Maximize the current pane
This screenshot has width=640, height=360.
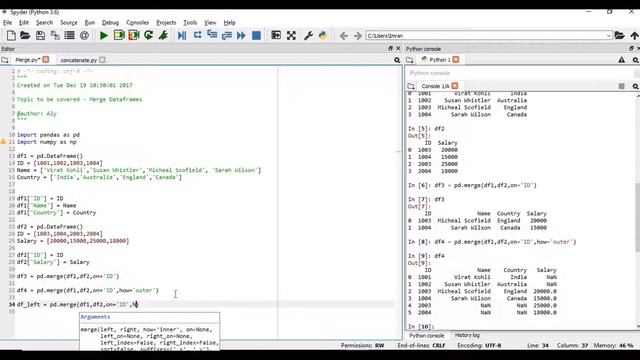tap(276, 36)
